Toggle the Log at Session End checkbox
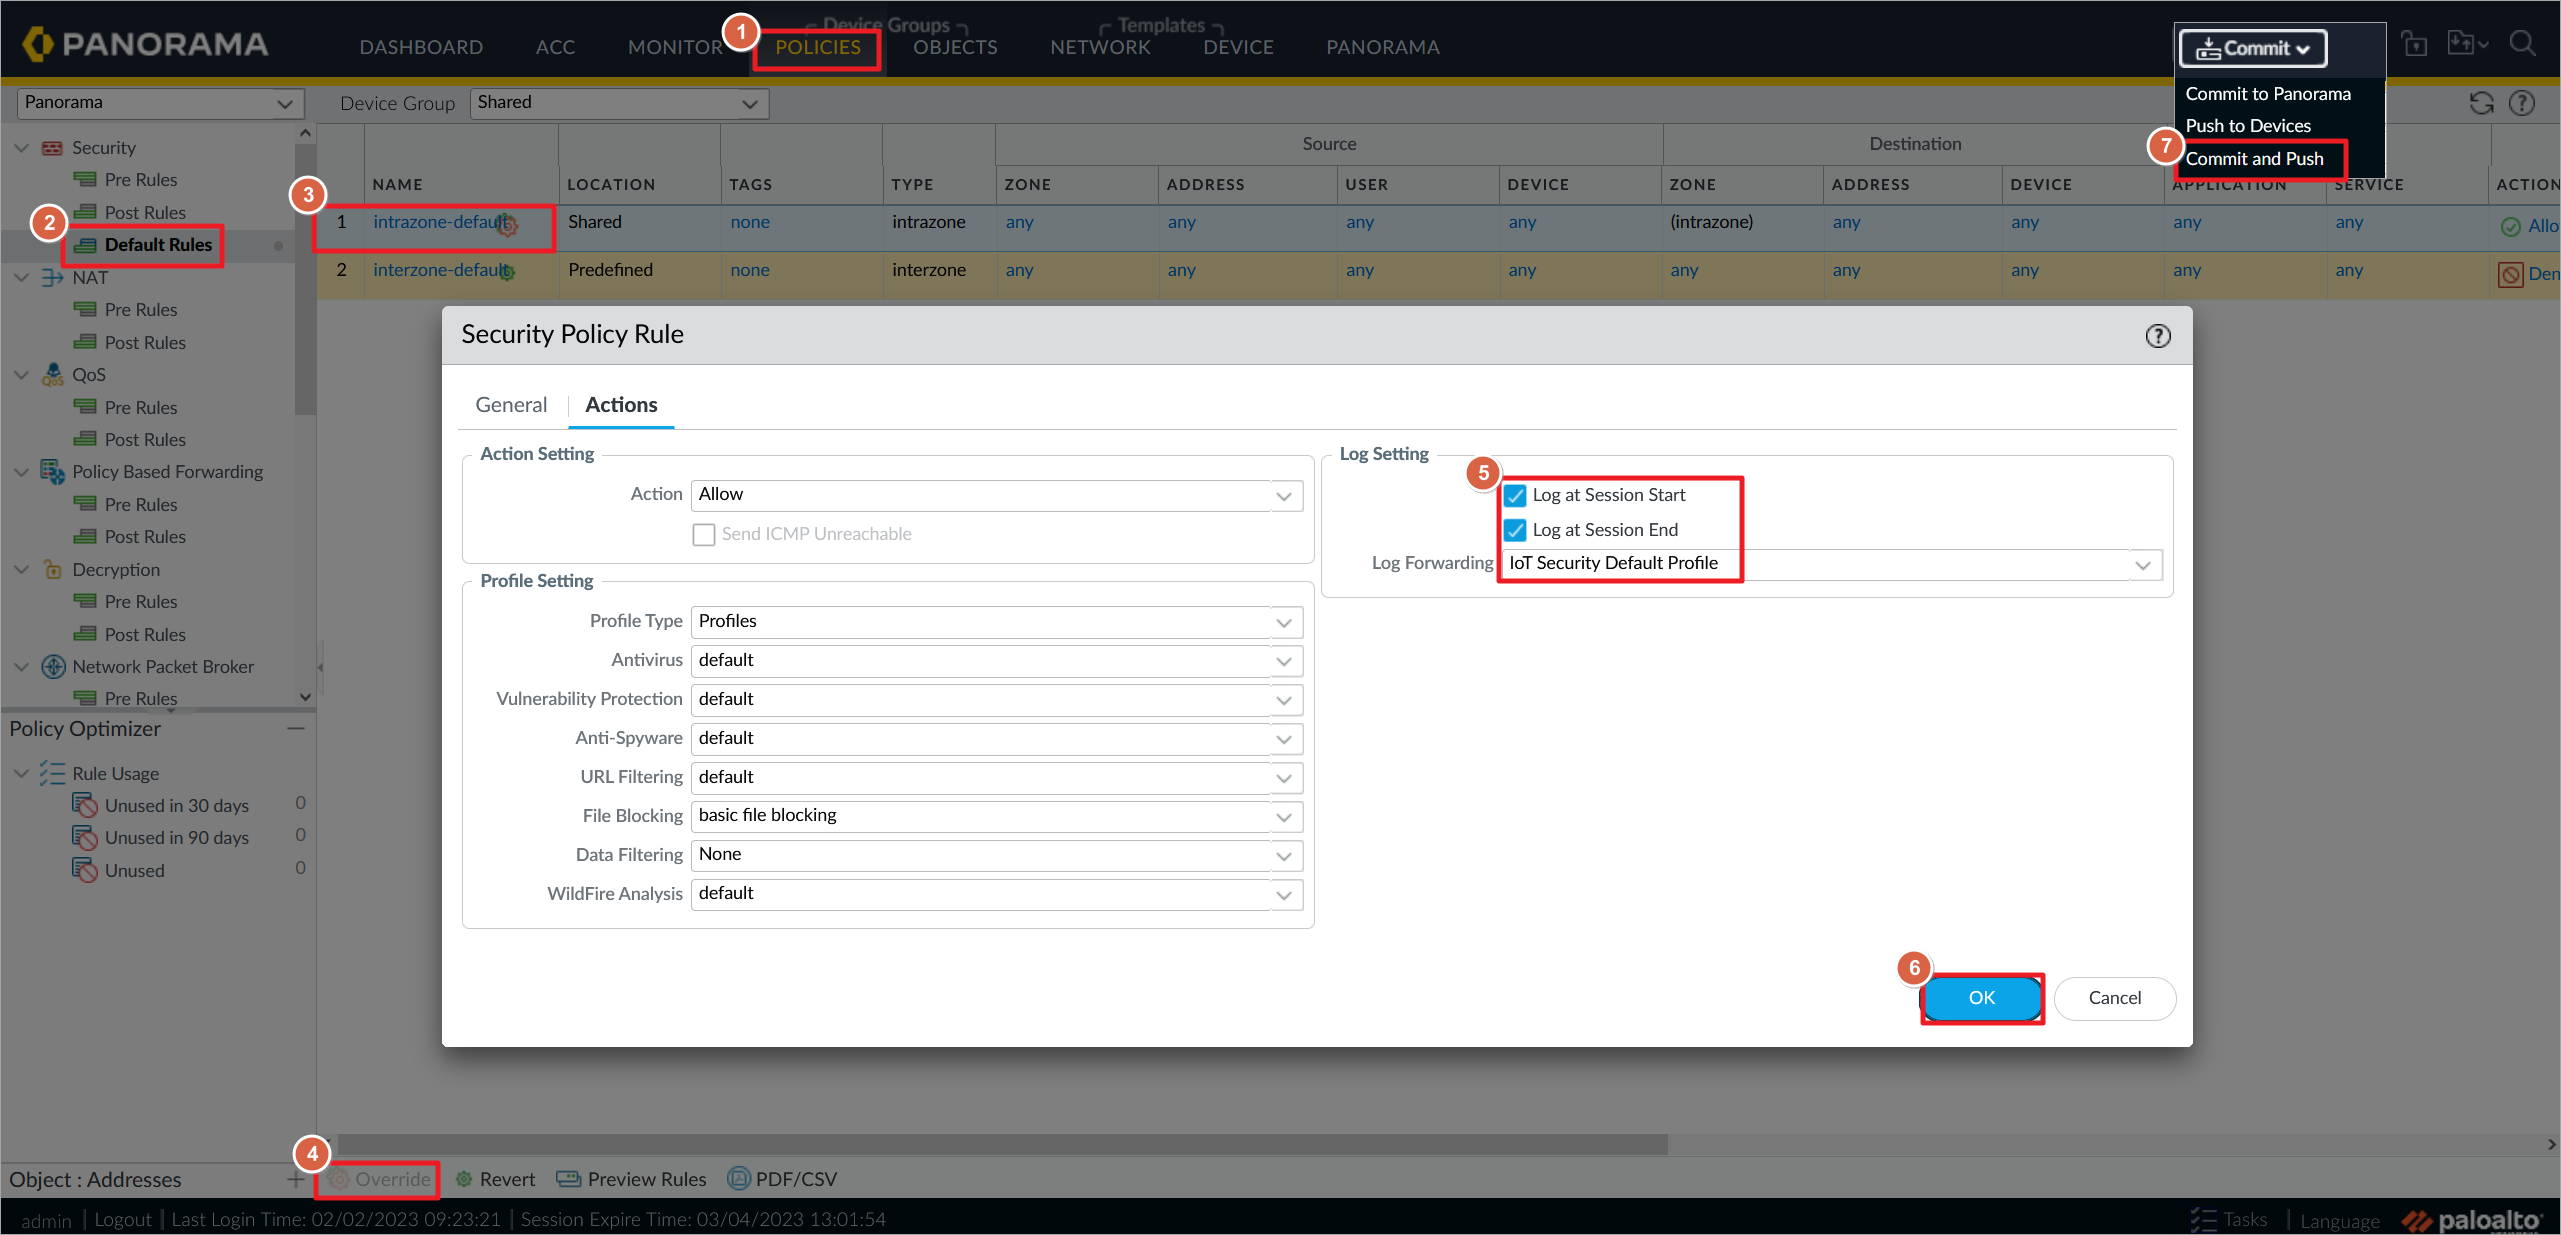2561x1235 pixels. click(x=1516, y=528)
